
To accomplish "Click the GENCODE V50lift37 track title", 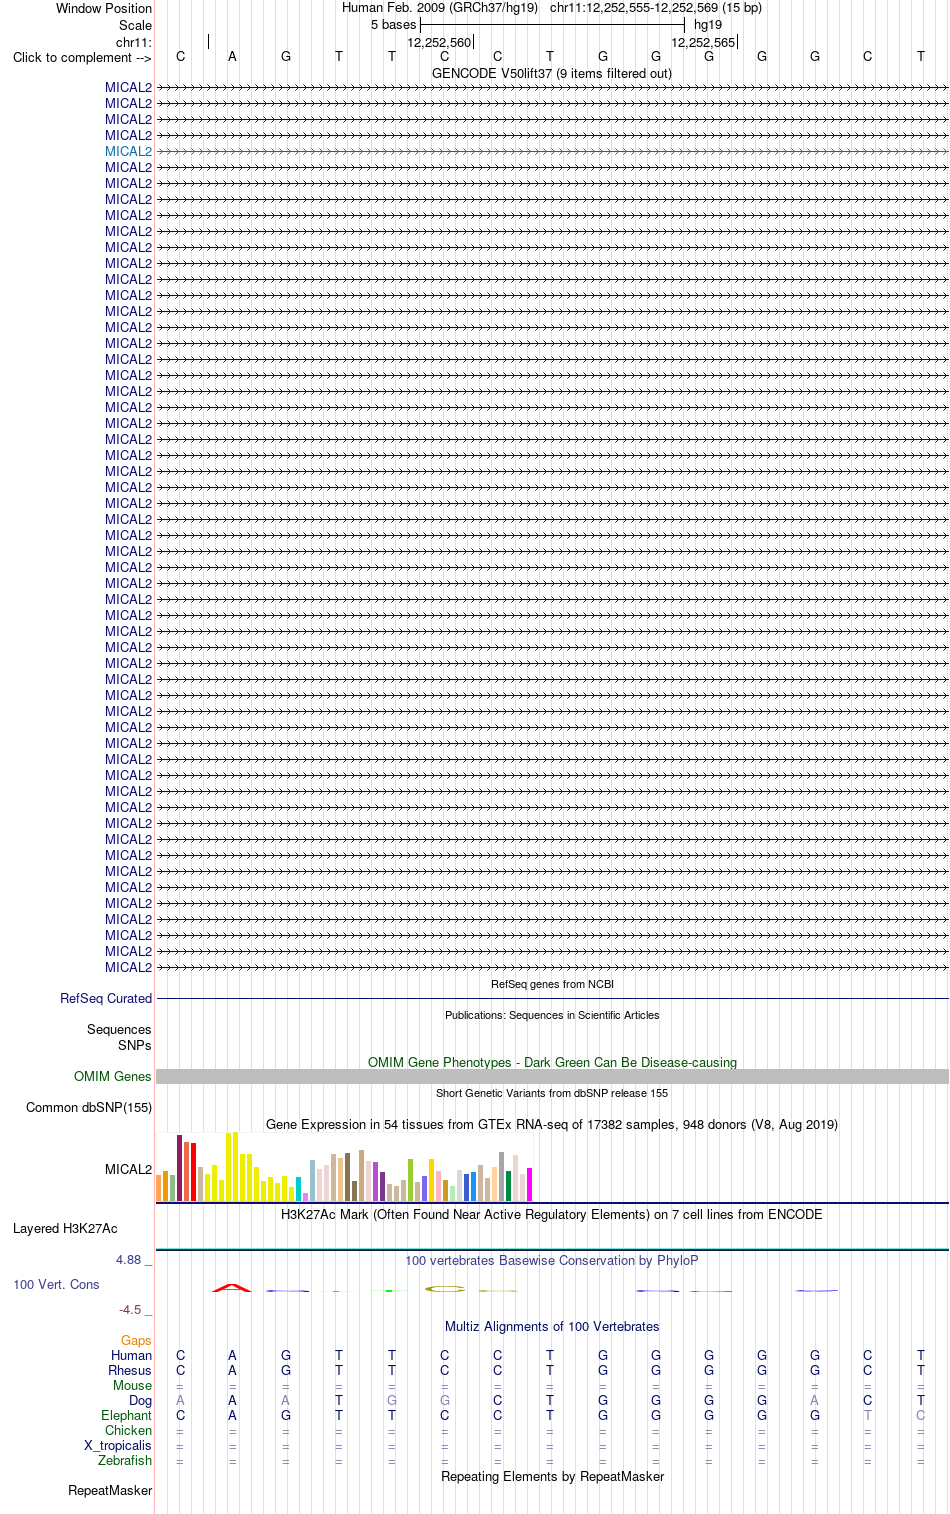I will coord(552,73).
